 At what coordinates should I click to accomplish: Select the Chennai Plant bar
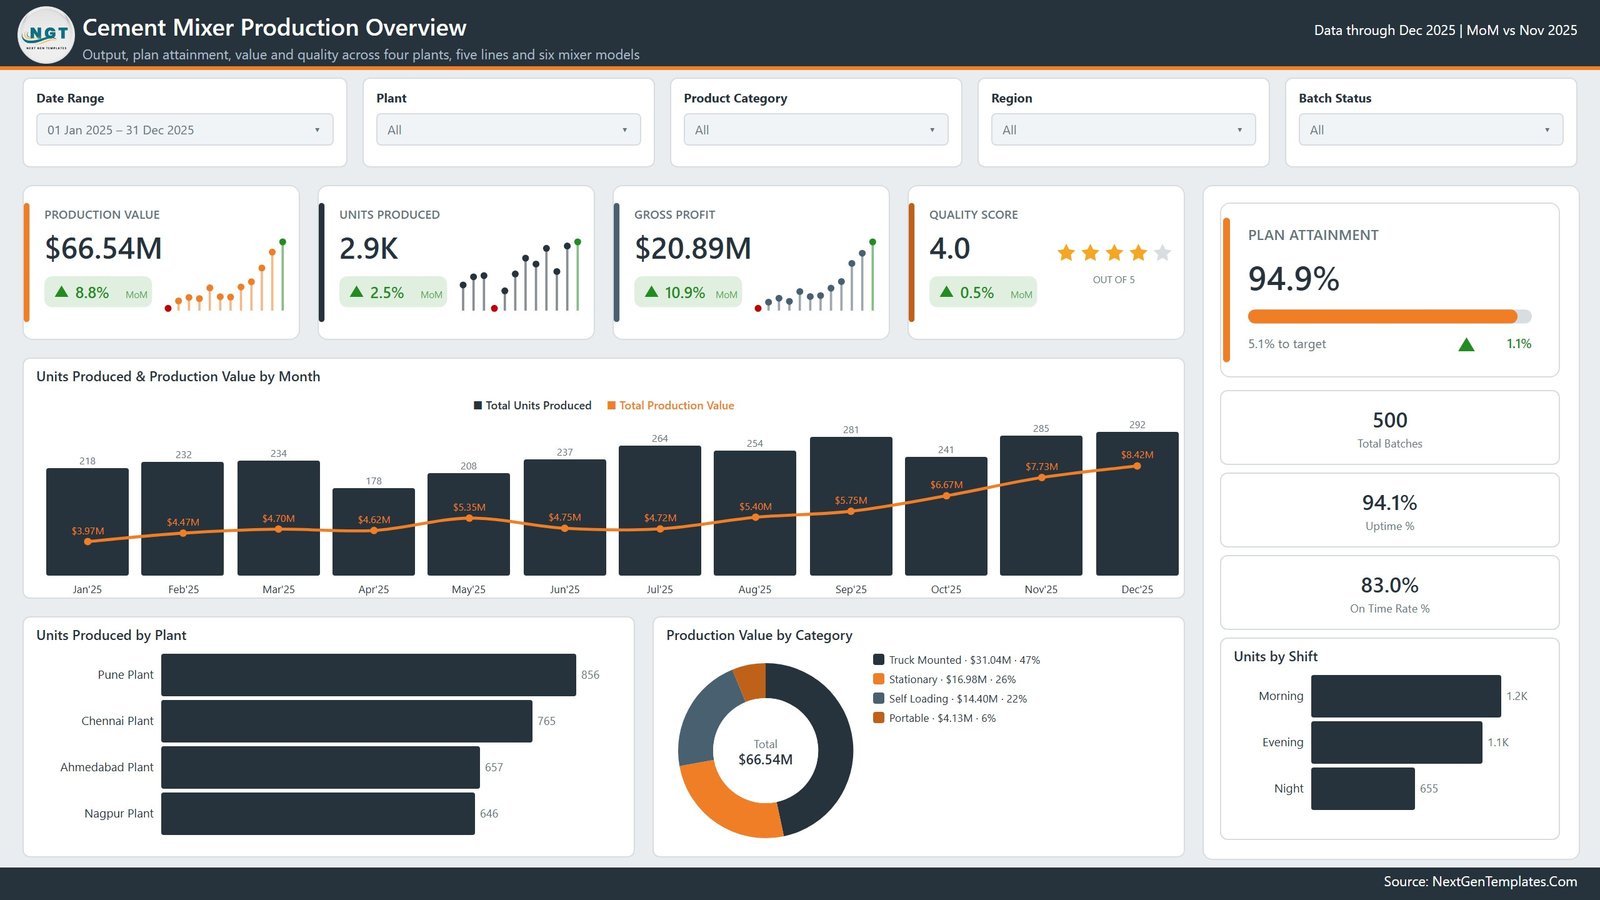[346, 721]
